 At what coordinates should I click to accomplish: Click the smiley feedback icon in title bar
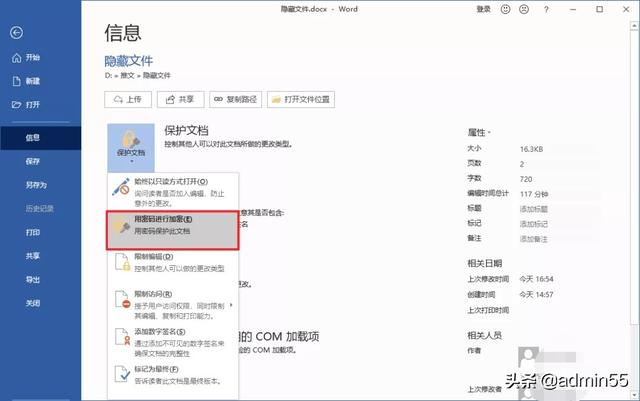click(x=505, y=9)
